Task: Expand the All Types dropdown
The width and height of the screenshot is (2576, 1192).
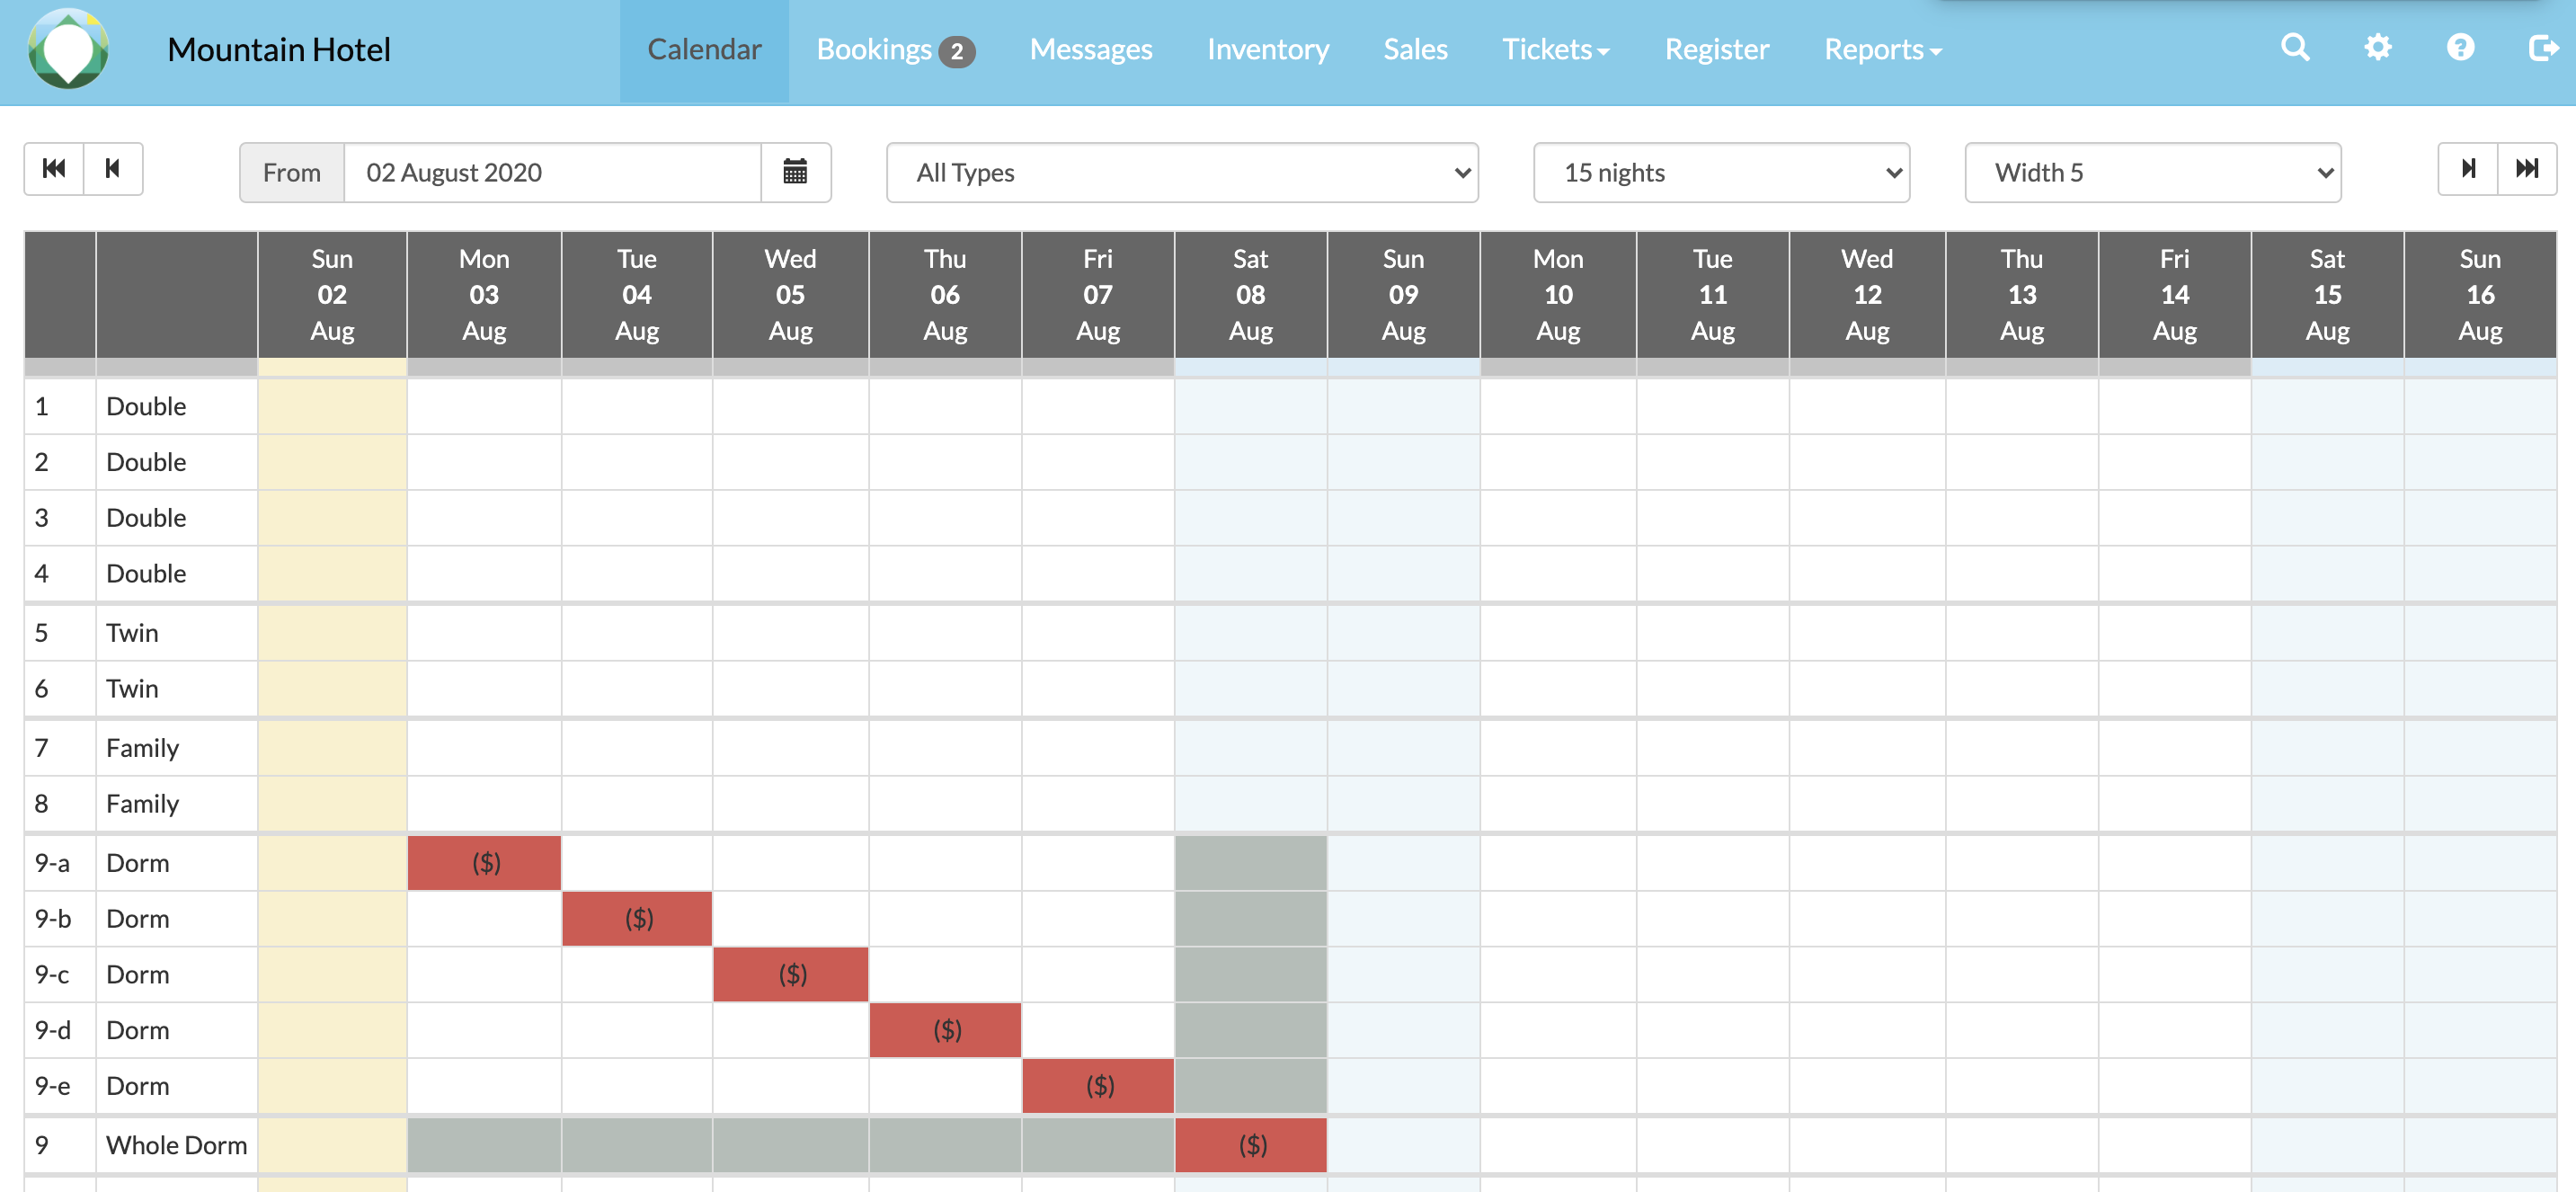Action: point(1182,173)
